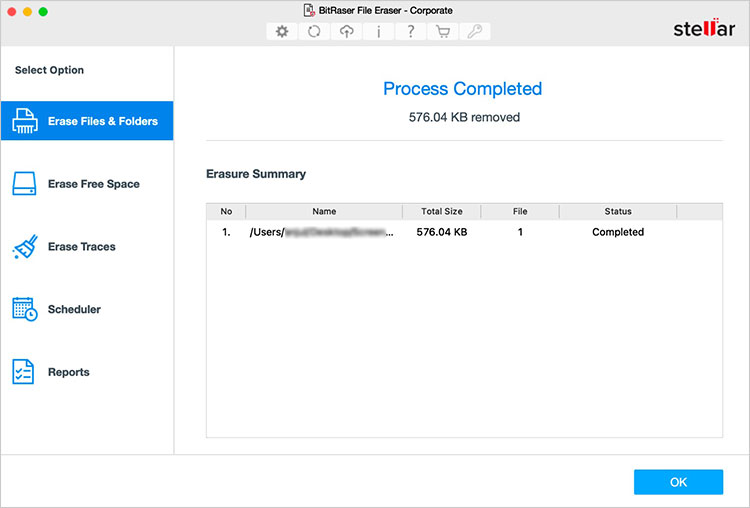
Task: Click the Total Size column header
Action: [441, 211]
